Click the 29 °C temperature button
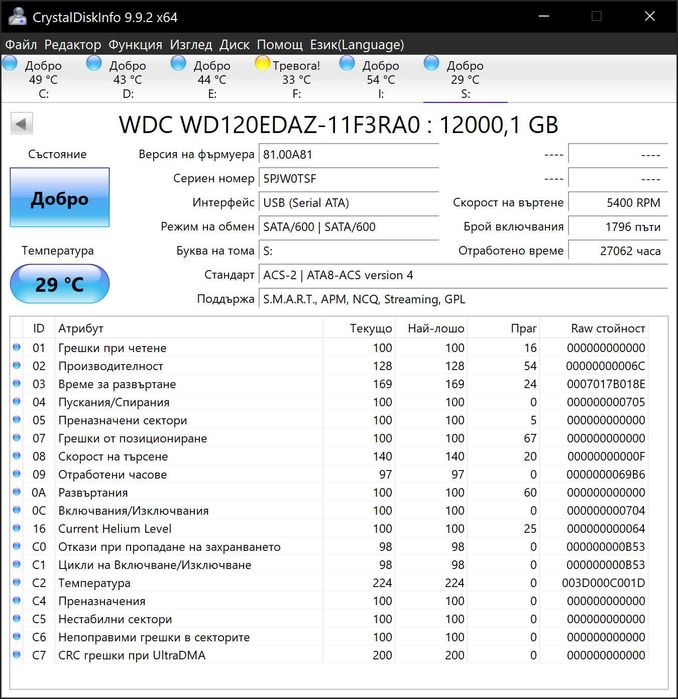 [x=60, y=284]
